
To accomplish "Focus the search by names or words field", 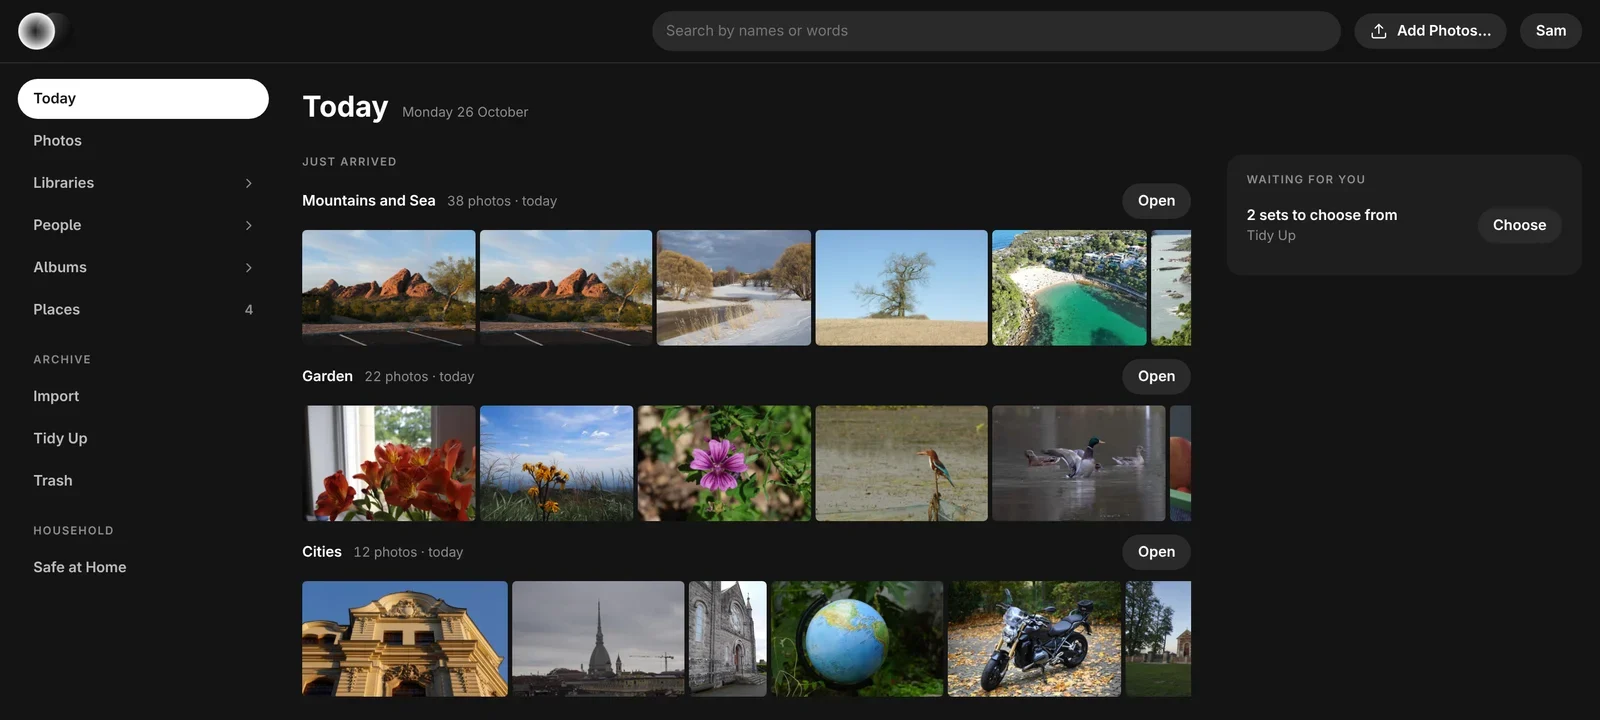I will coord(996,31).
